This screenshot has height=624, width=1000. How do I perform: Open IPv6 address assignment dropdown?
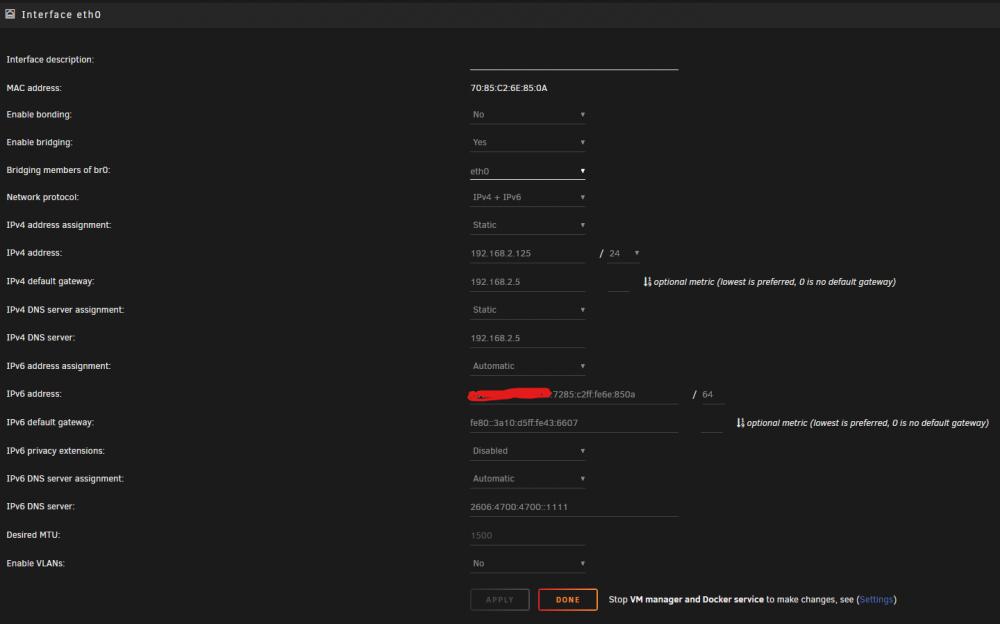click(527, 366)
